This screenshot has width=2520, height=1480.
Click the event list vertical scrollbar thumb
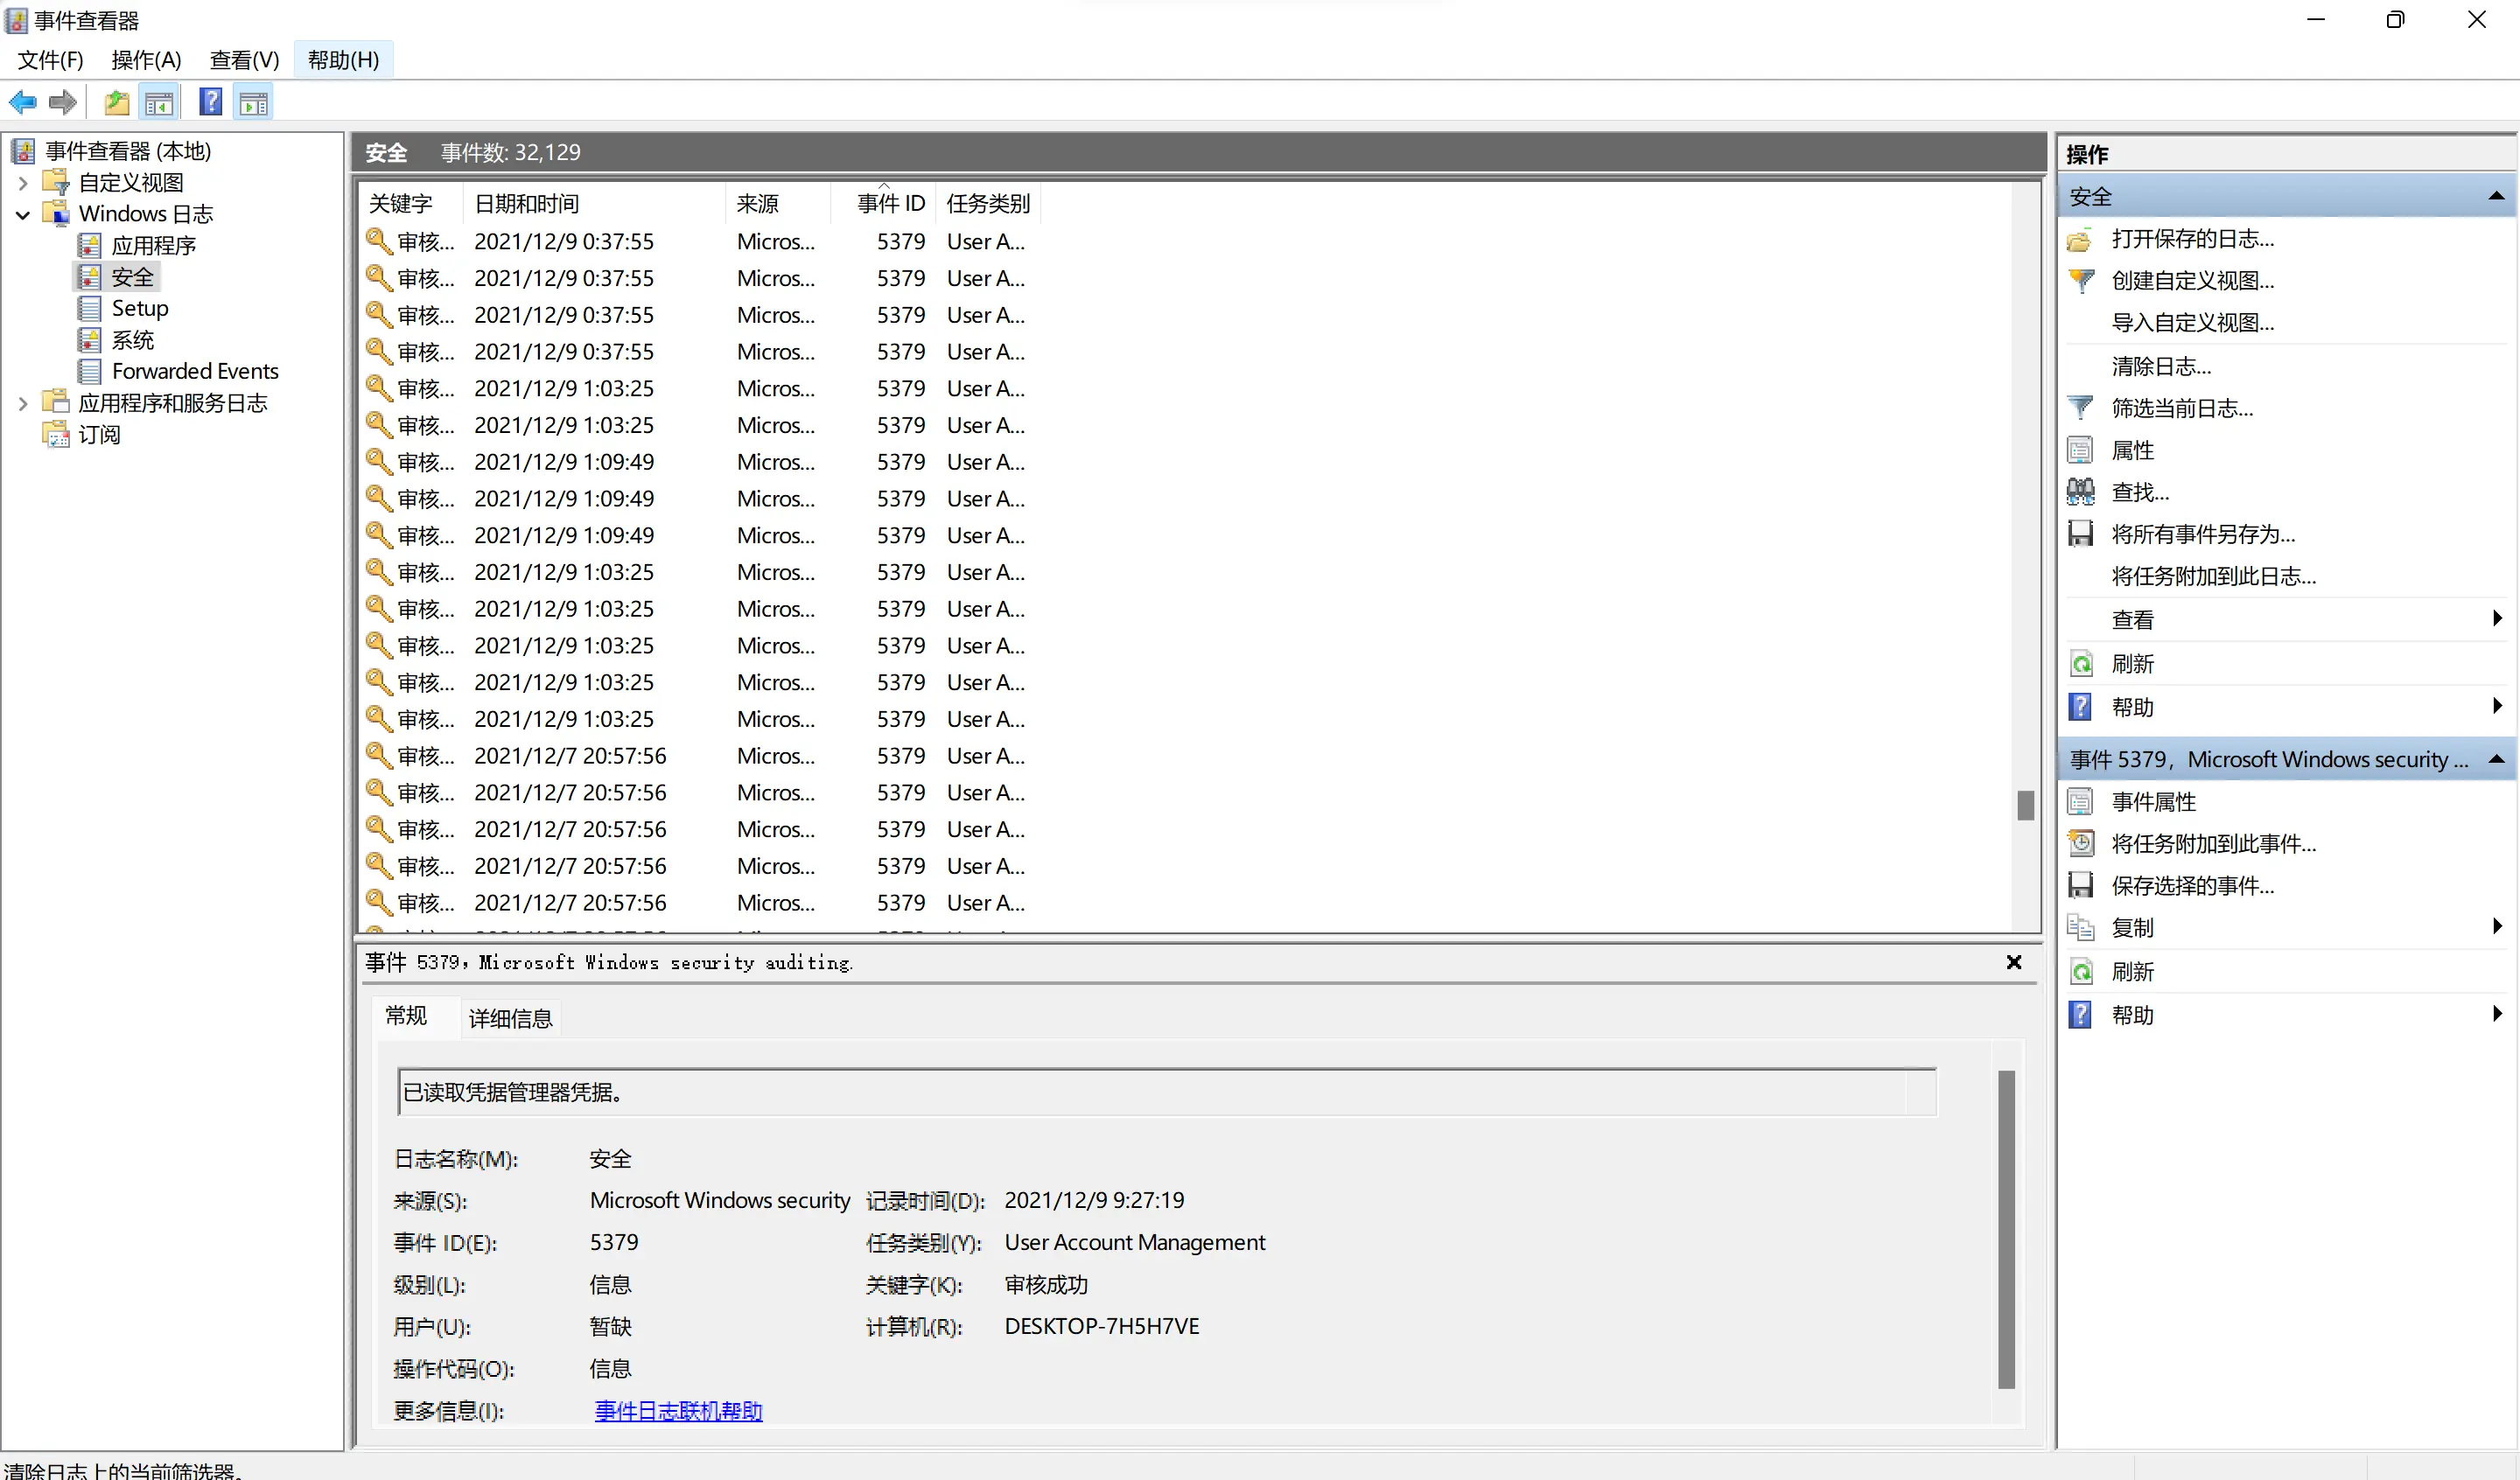(x=2025, y=805)
